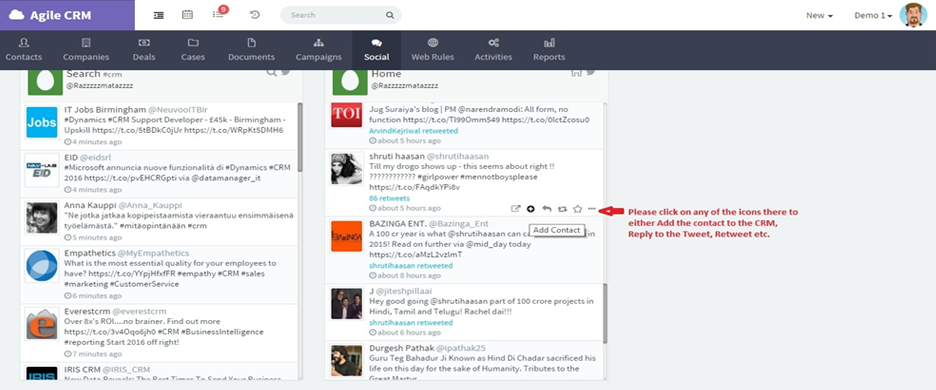Open the Web Rules tab
Screen dimensions: 936x390
coord(433,50)
